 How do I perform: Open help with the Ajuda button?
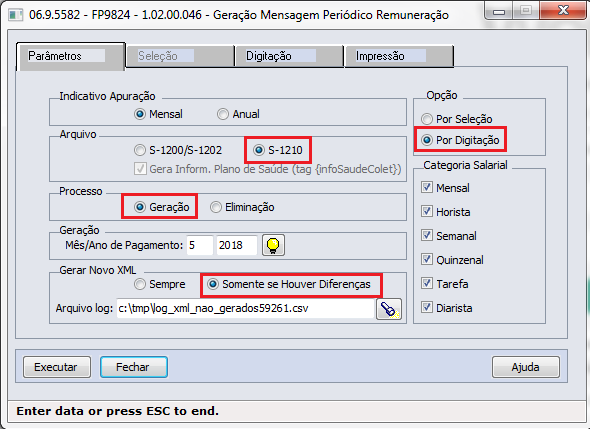pos(526,367)
